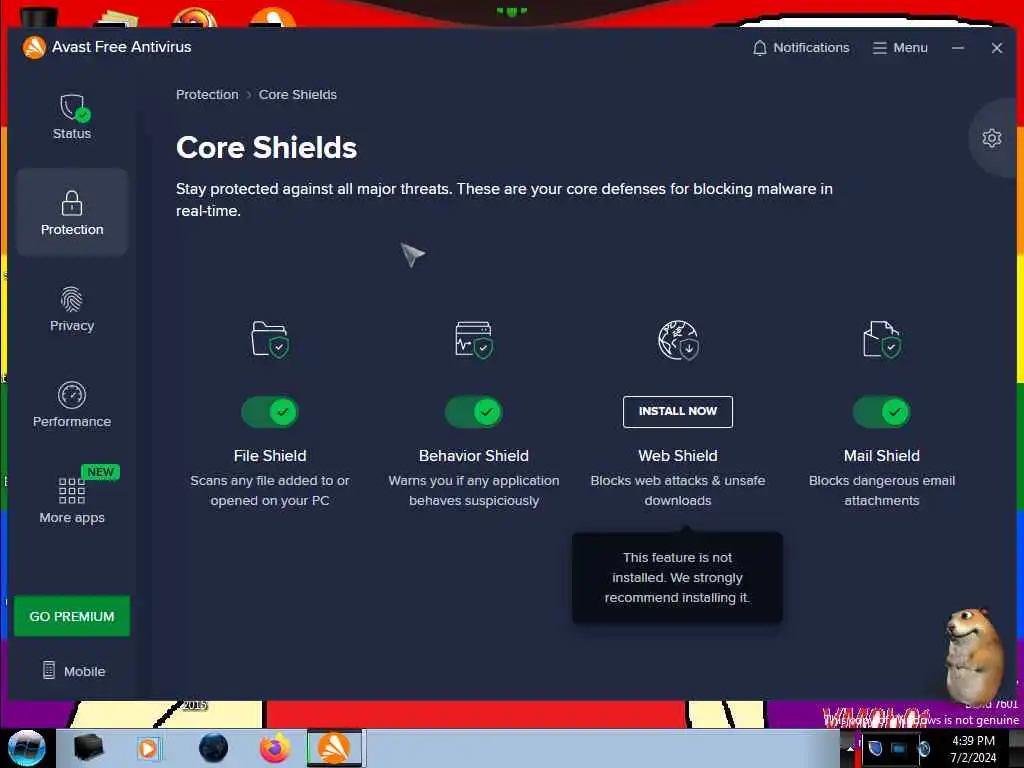Open the black box taskbar icon
Screen dimensions: 1024x768
point(89,748)
